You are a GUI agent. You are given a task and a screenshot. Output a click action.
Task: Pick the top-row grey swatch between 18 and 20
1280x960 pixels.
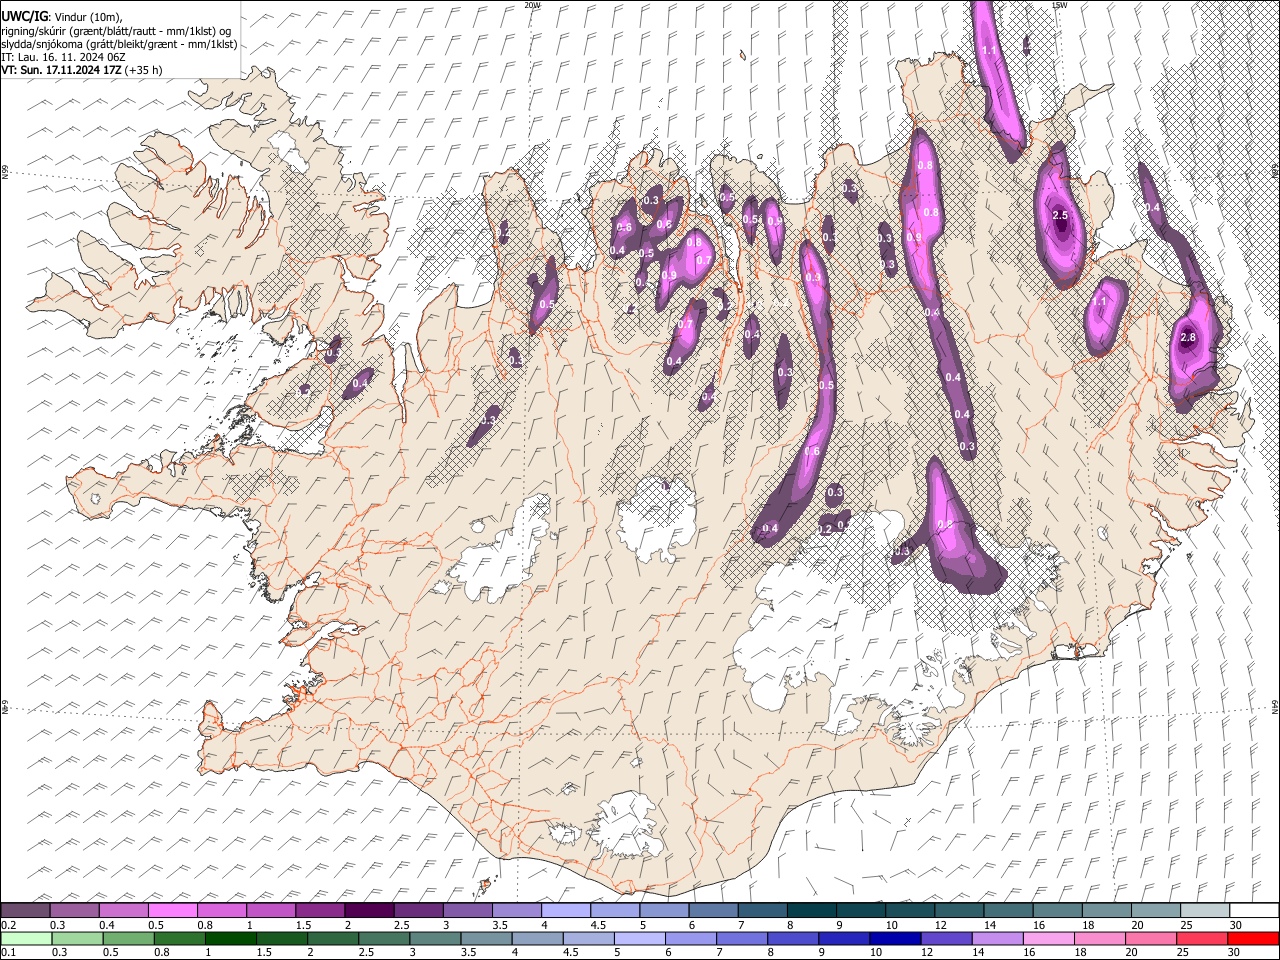(x=1105, y=910)
